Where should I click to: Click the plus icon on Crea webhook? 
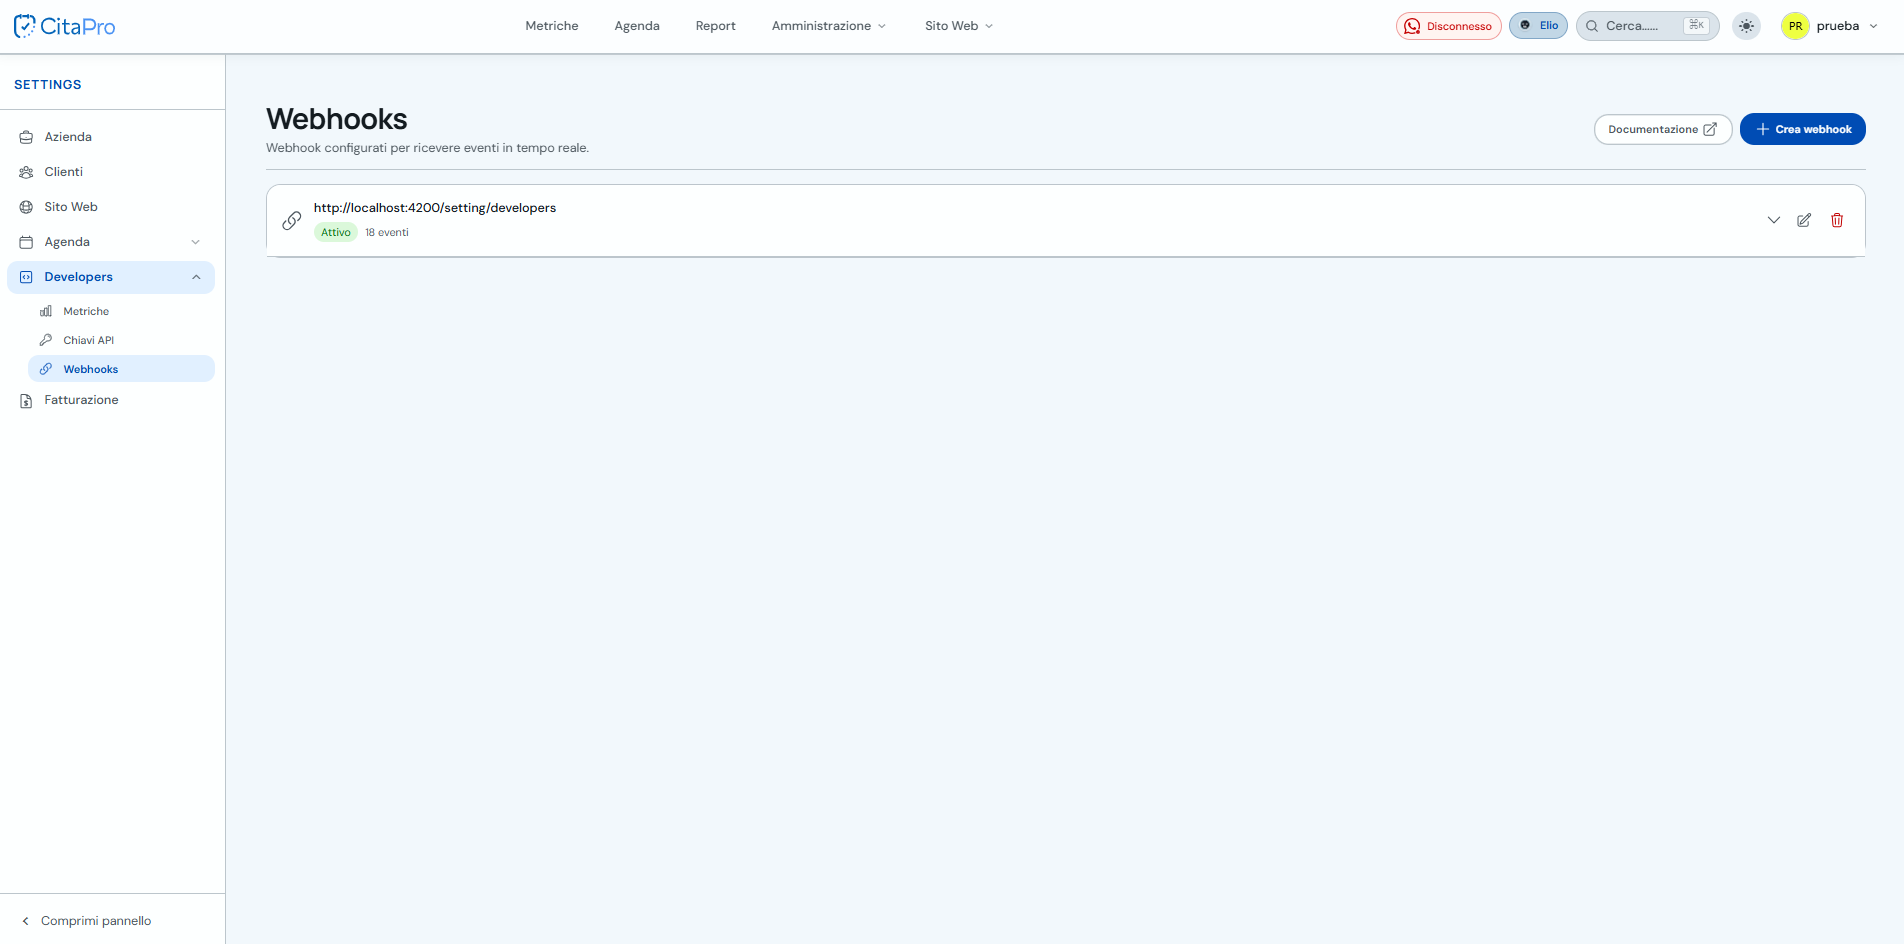point(1763,129)
